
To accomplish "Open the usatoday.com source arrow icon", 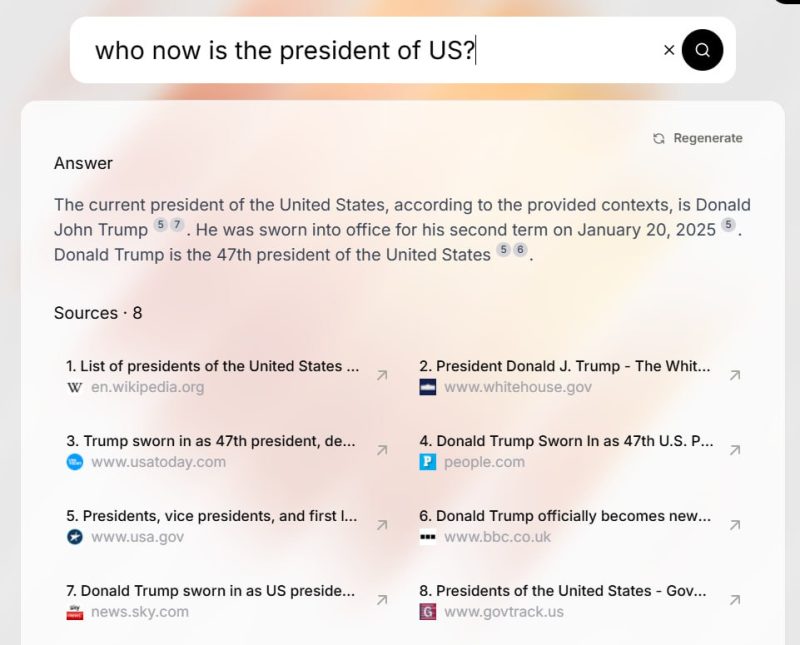I will click(382, 450).
